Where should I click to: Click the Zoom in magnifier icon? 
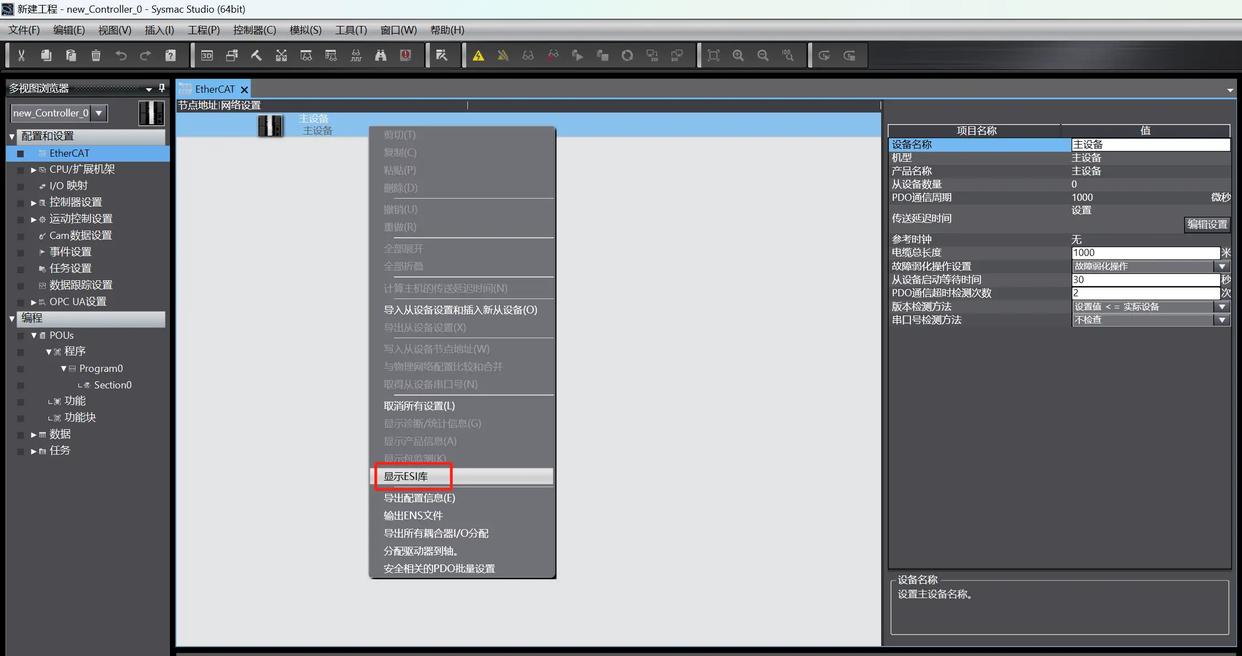pos(738,56)
